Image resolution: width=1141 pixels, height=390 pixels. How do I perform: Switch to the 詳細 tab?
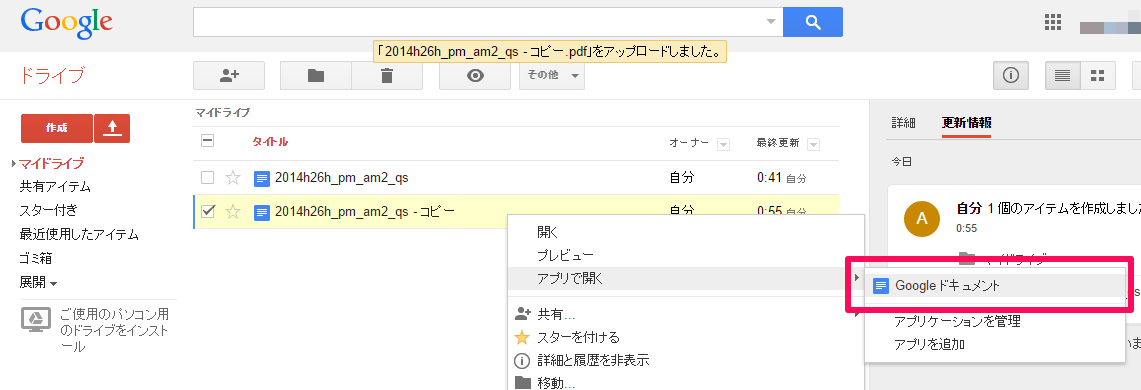(904, 123)
